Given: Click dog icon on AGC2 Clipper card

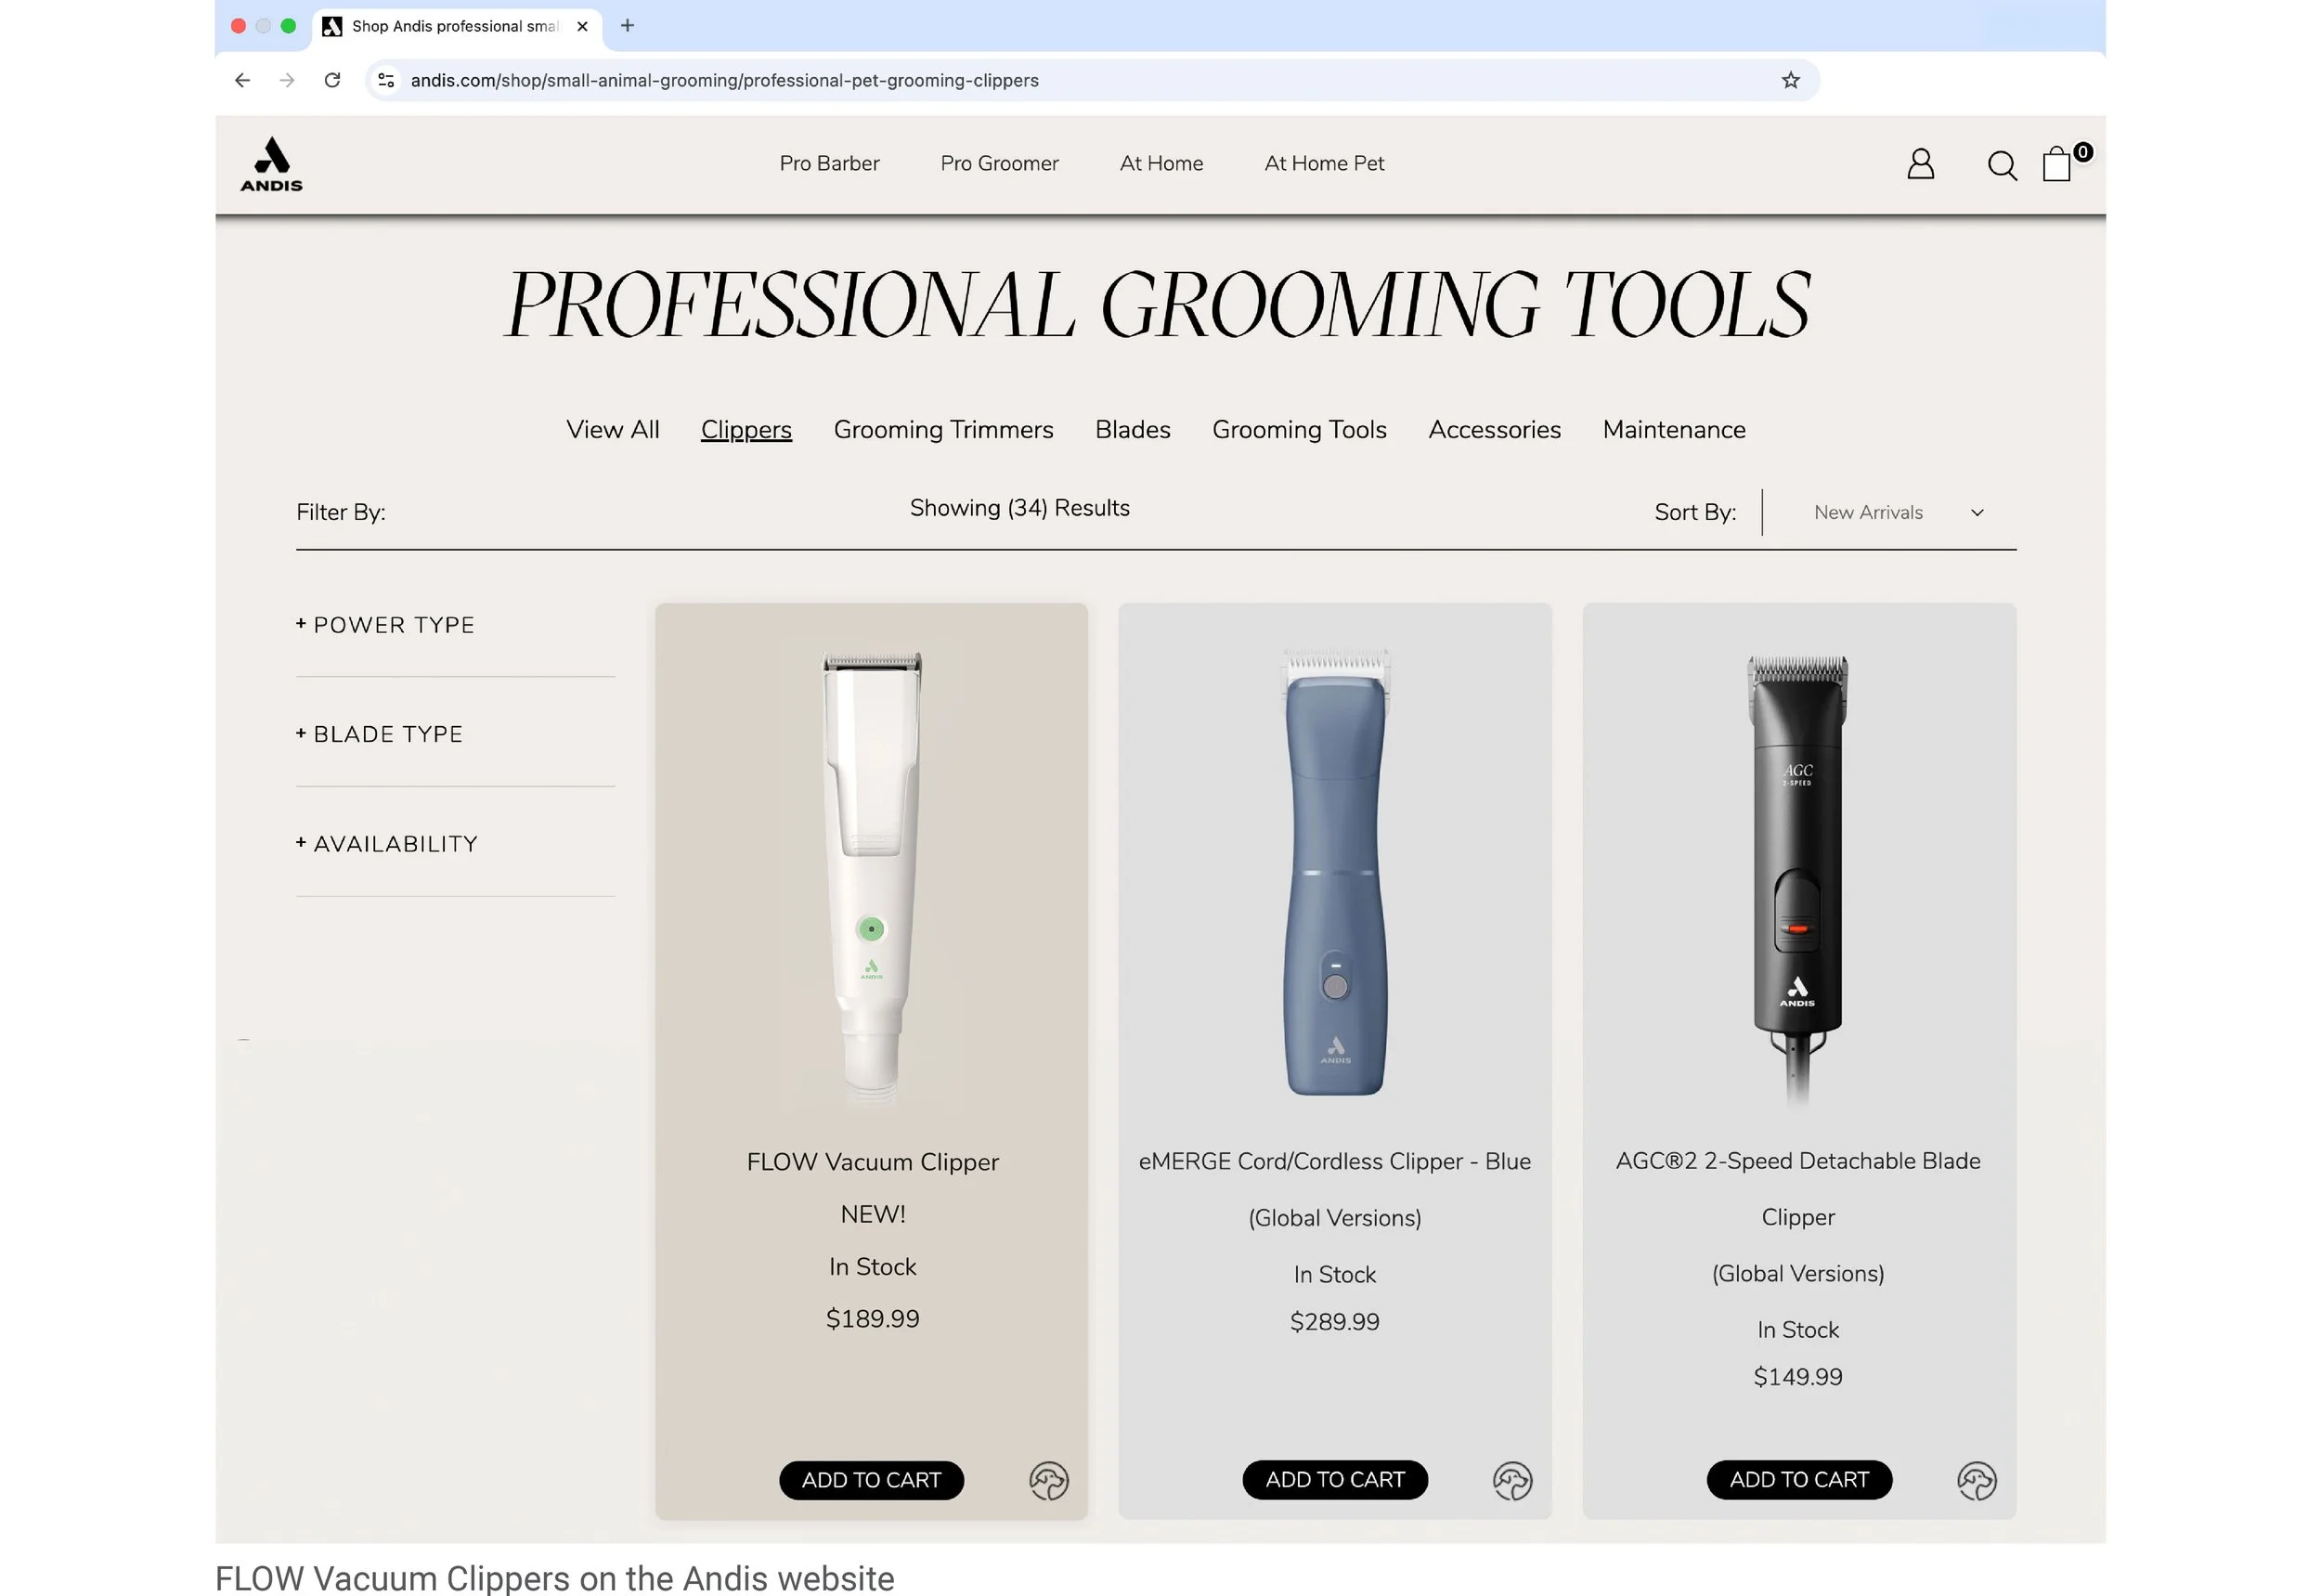Looking at the screenshot, I should coord(1975,1480).
